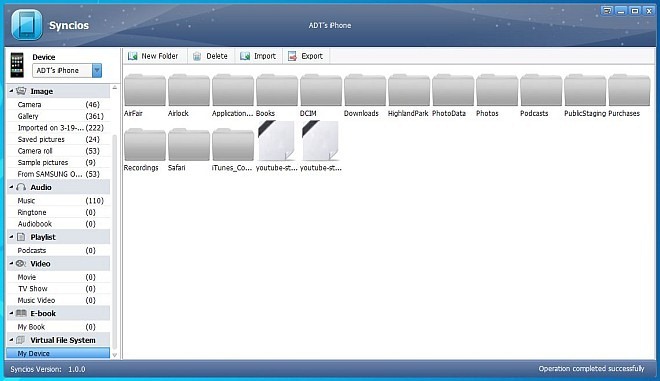Screen dimensions: 660x381
Task: Click the Syncios app logo icon
Action: (x=27, y=25)
